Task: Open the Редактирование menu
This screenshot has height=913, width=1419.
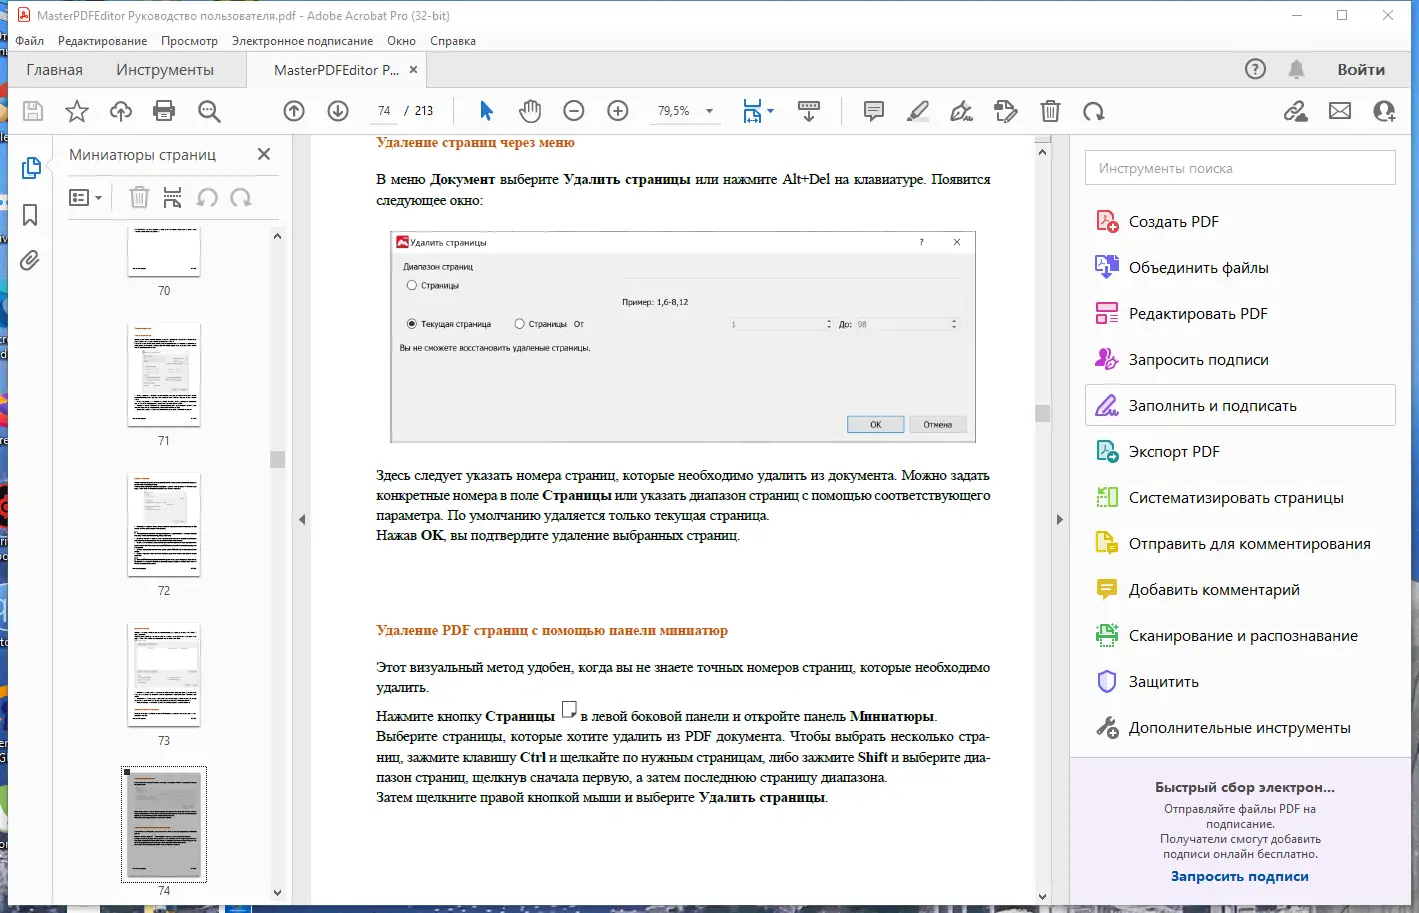Action: tap(102, 41)
